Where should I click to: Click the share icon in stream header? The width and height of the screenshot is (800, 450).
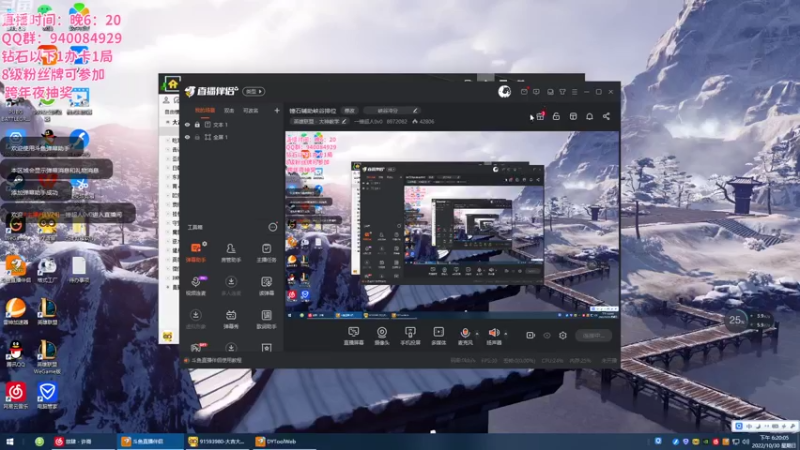pyautogui.click(x=606, y=116)
